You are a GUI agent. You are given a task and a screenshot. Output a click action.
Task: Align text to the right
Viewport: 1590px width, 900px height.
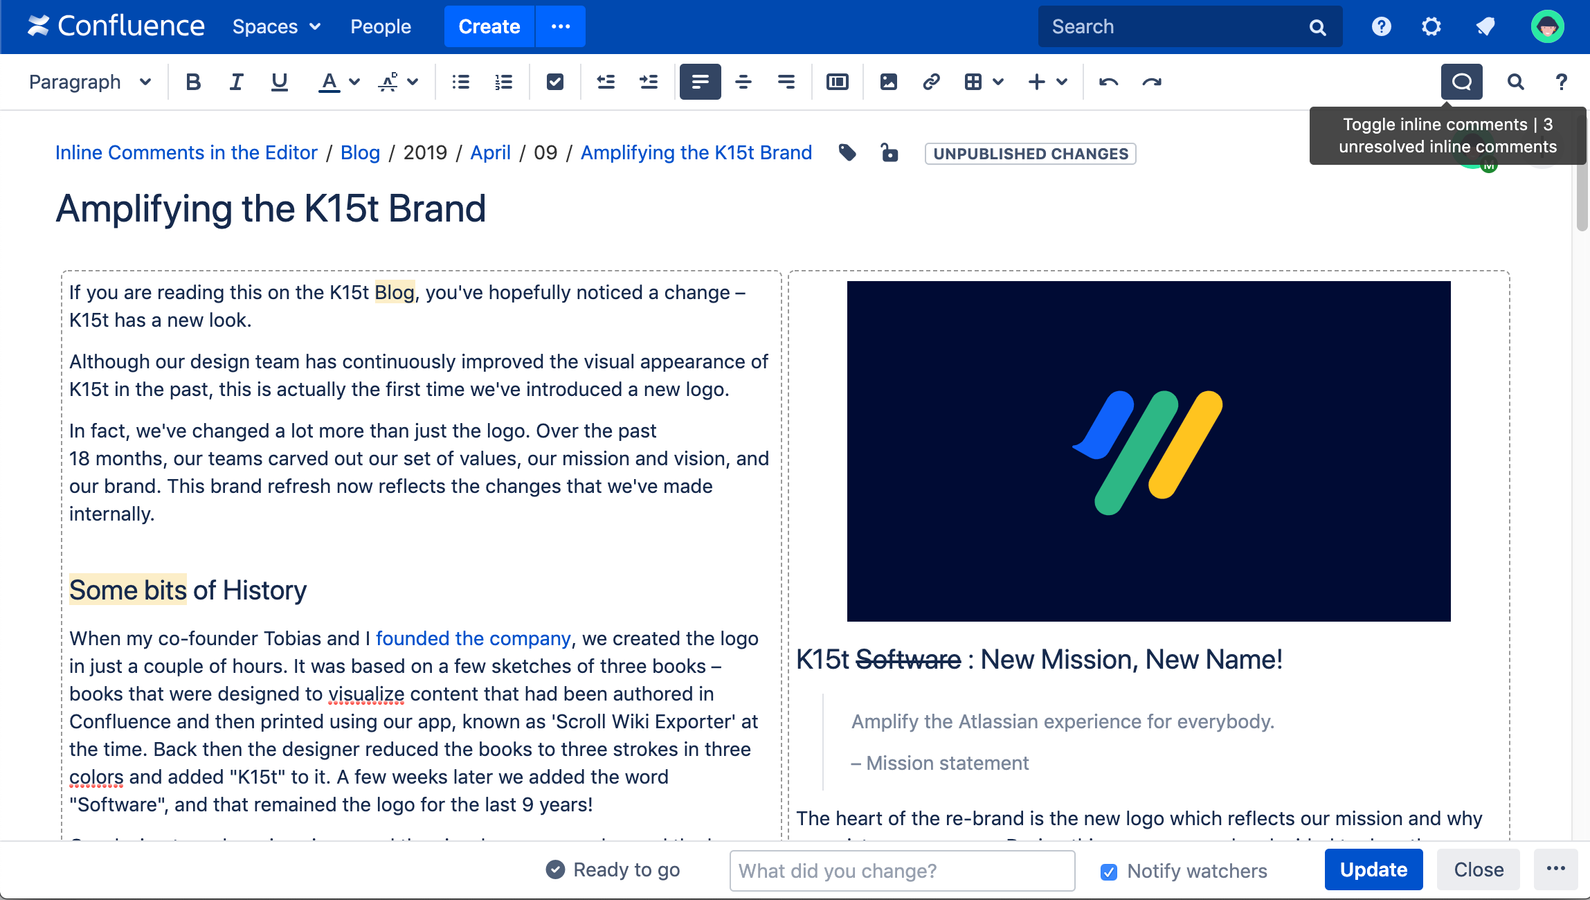(x=786, y=82)
